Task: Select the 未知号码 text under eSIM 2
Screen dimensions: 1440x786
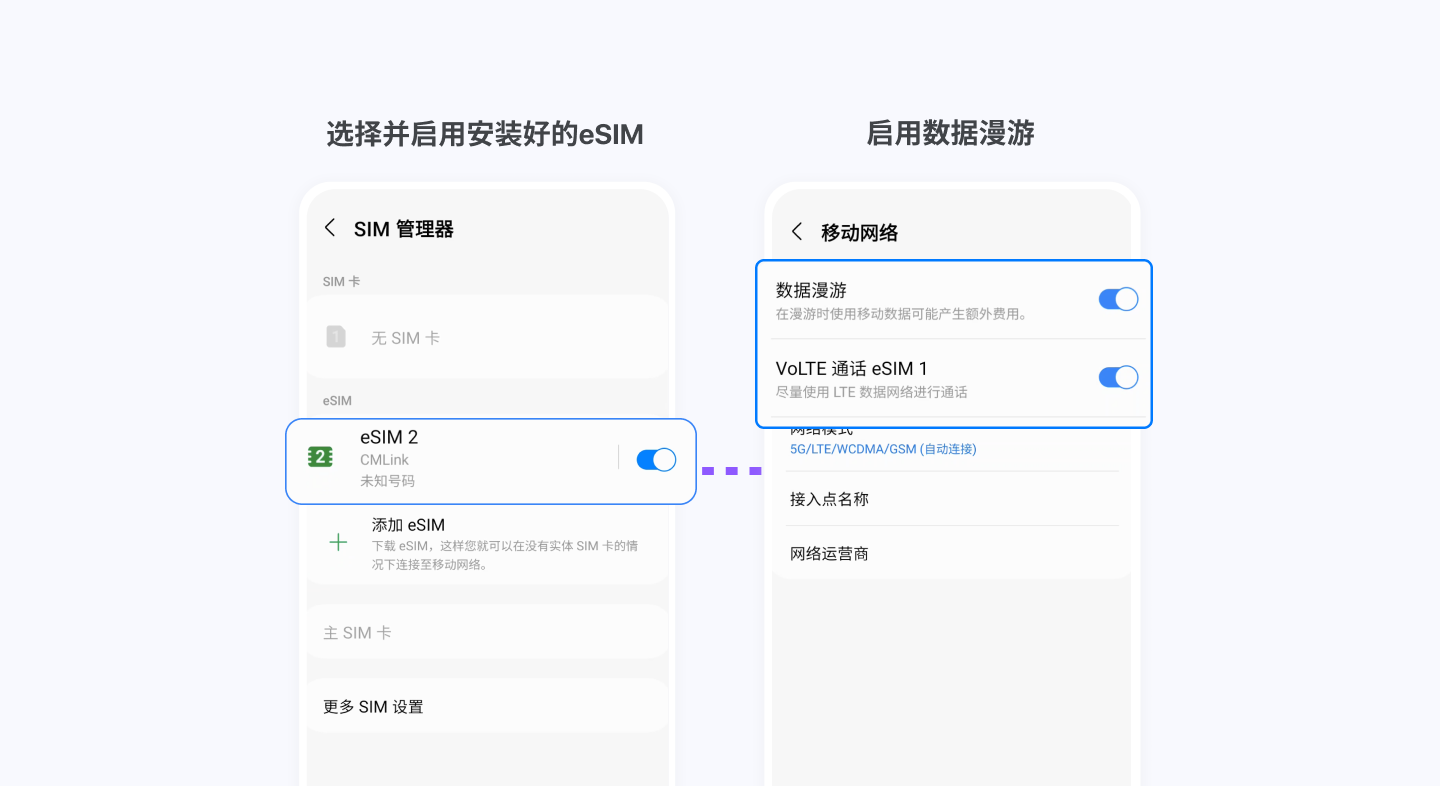Action: coord(385,481)
